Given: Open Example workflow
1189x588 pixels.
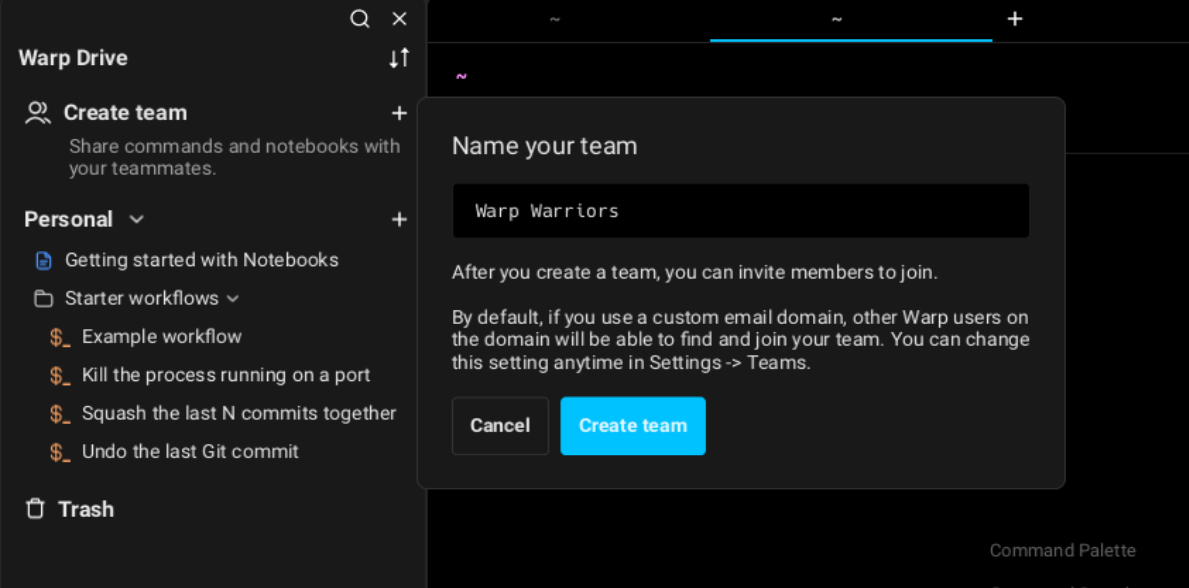Looking at the screenshot, I should [162, 336].
